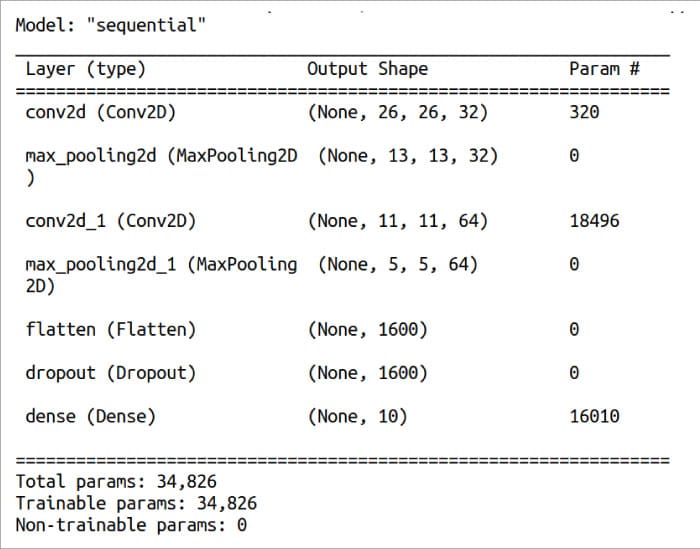Select the conv2d (Conv2D) layer name
Image resolution: width=700 pixels, height=549 pixels.
point(100,112)
